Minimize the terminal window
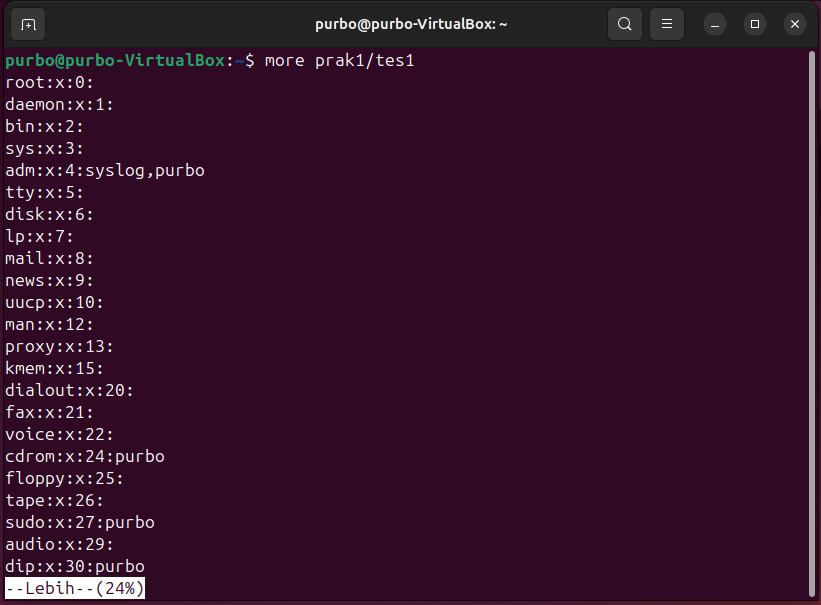This screenshot has width=821, height=605. pyautogui.click(x=715, y=24)
